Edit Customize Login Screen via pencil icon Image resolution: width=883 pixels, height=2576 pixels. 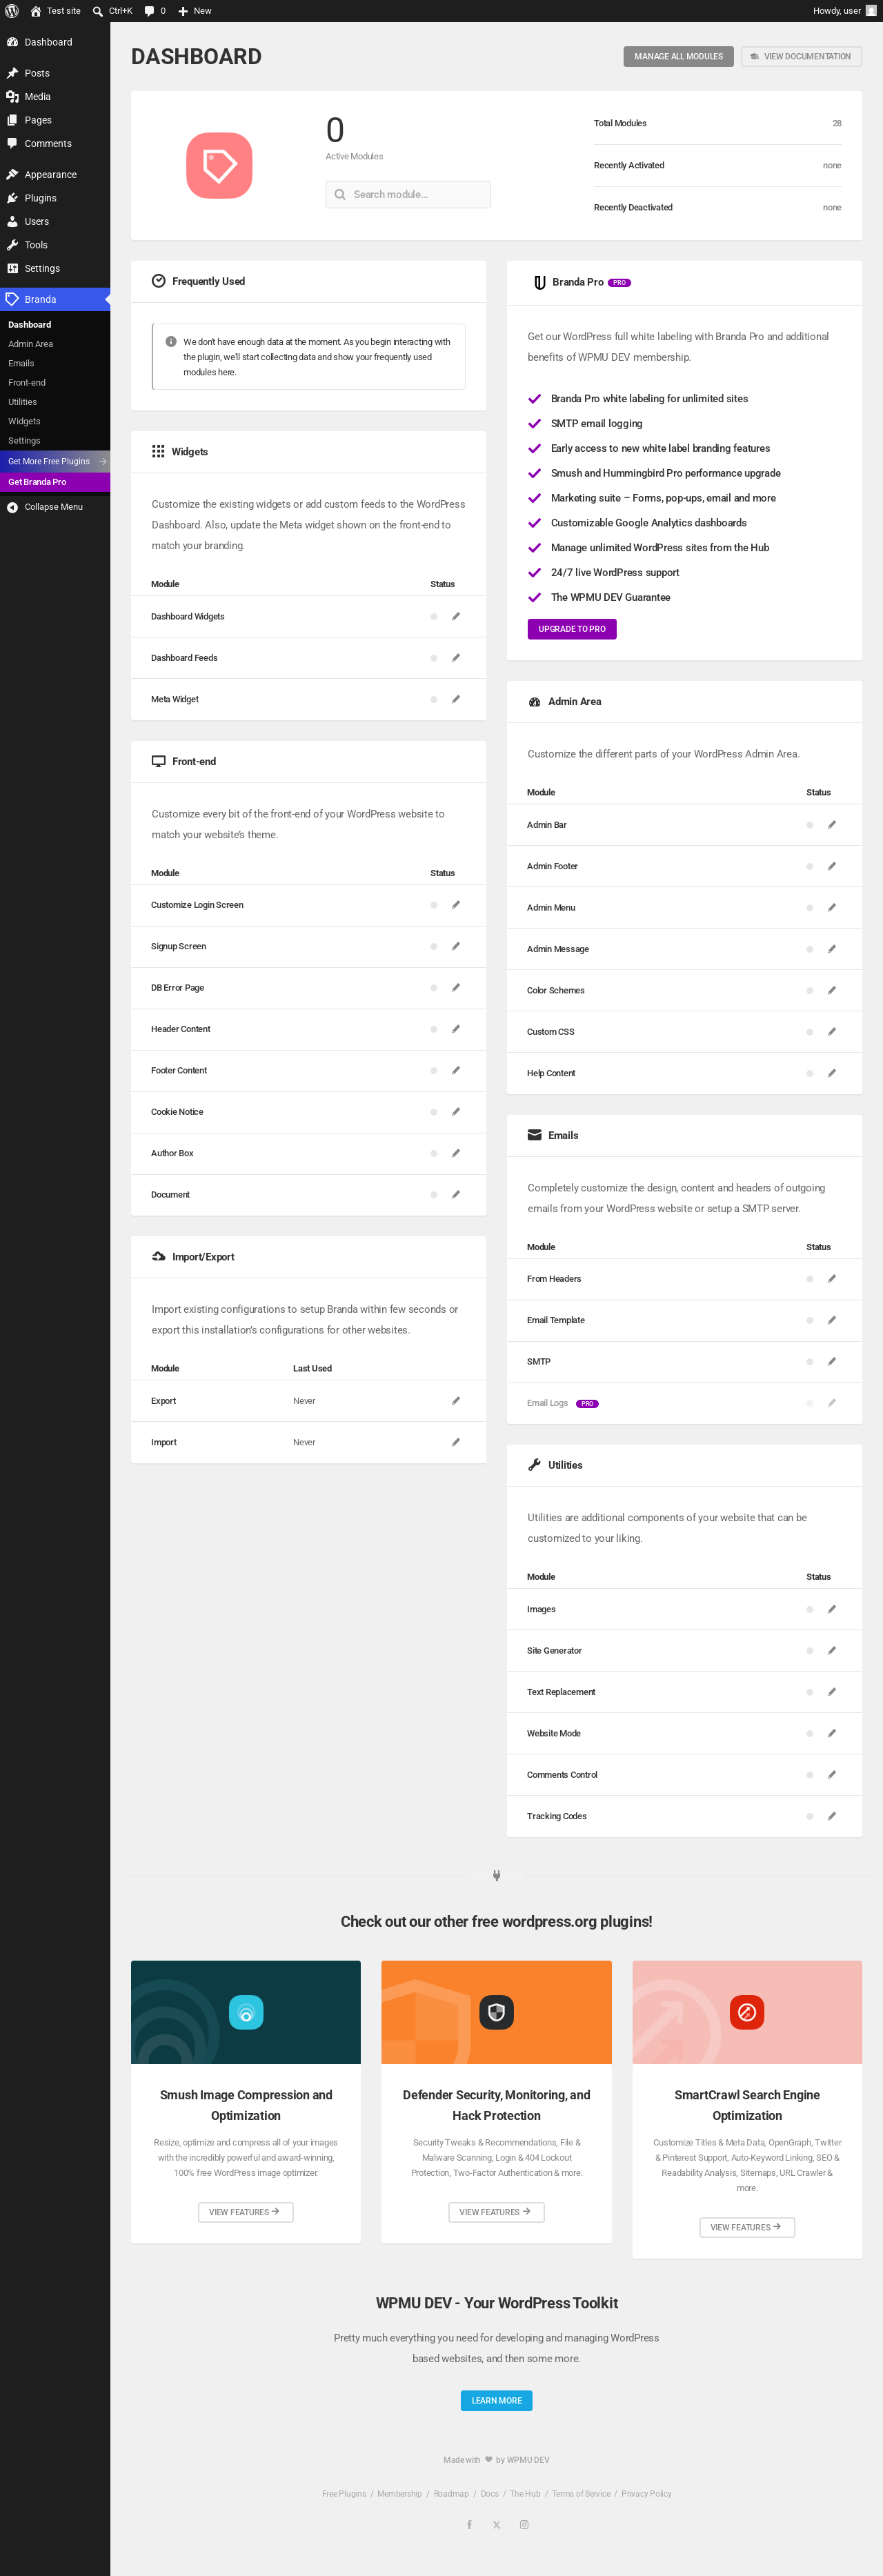pos(456,905)
